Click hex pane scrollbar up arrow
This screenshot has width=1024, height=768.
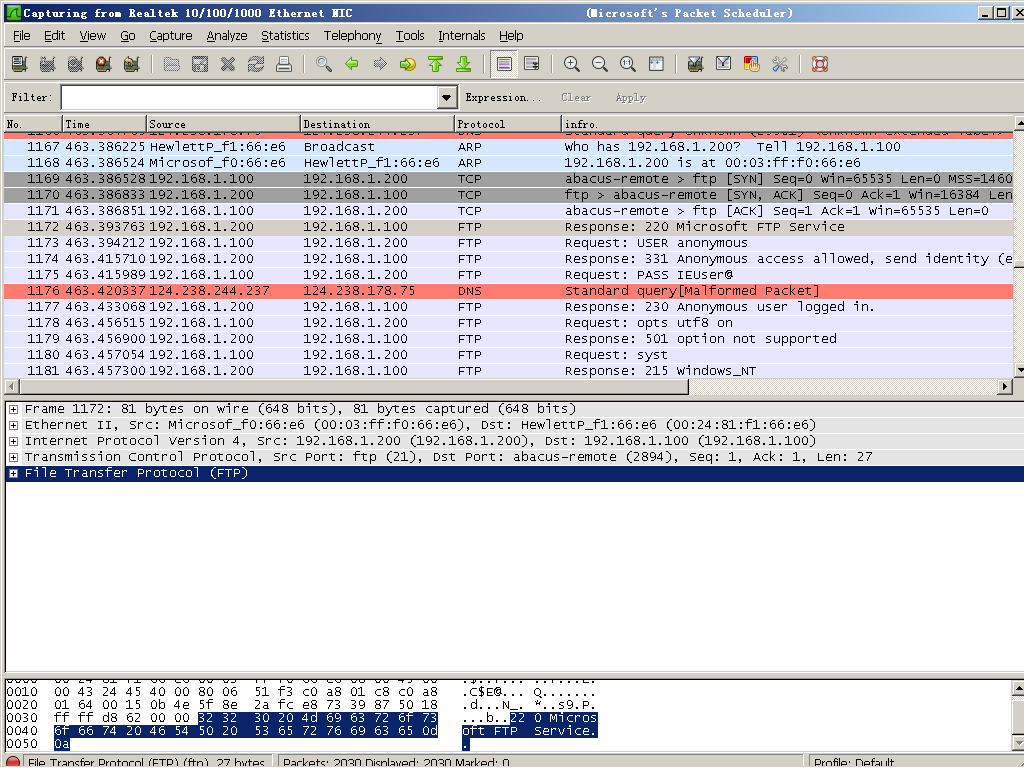pyautogui.click(x=1018, y=688)
